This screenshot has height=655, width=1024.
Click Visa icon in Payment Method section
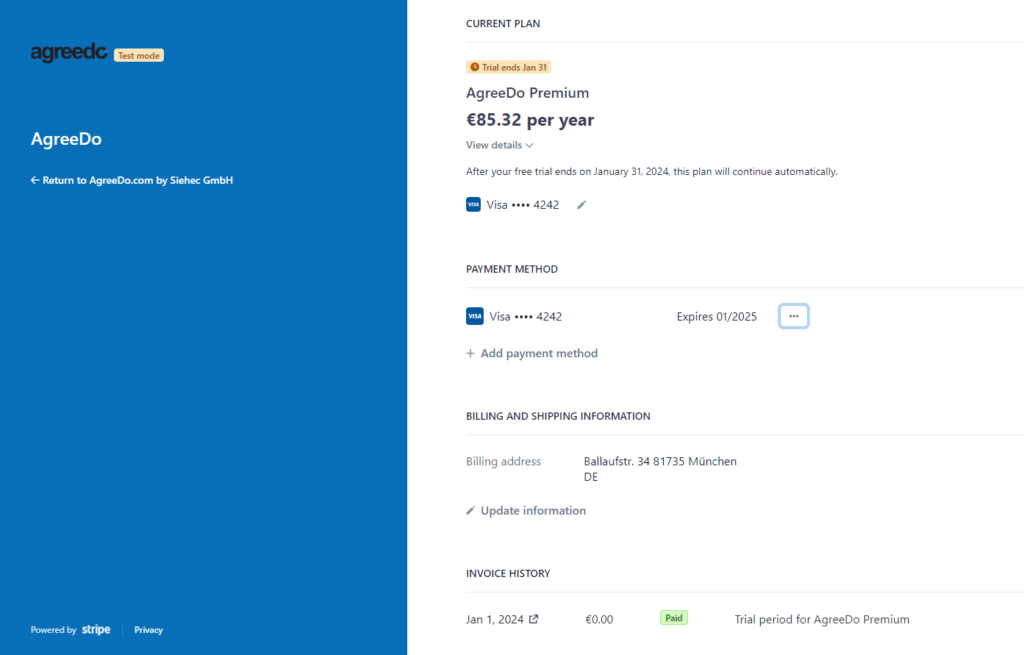pyautogui.click(x=475, y=316)
